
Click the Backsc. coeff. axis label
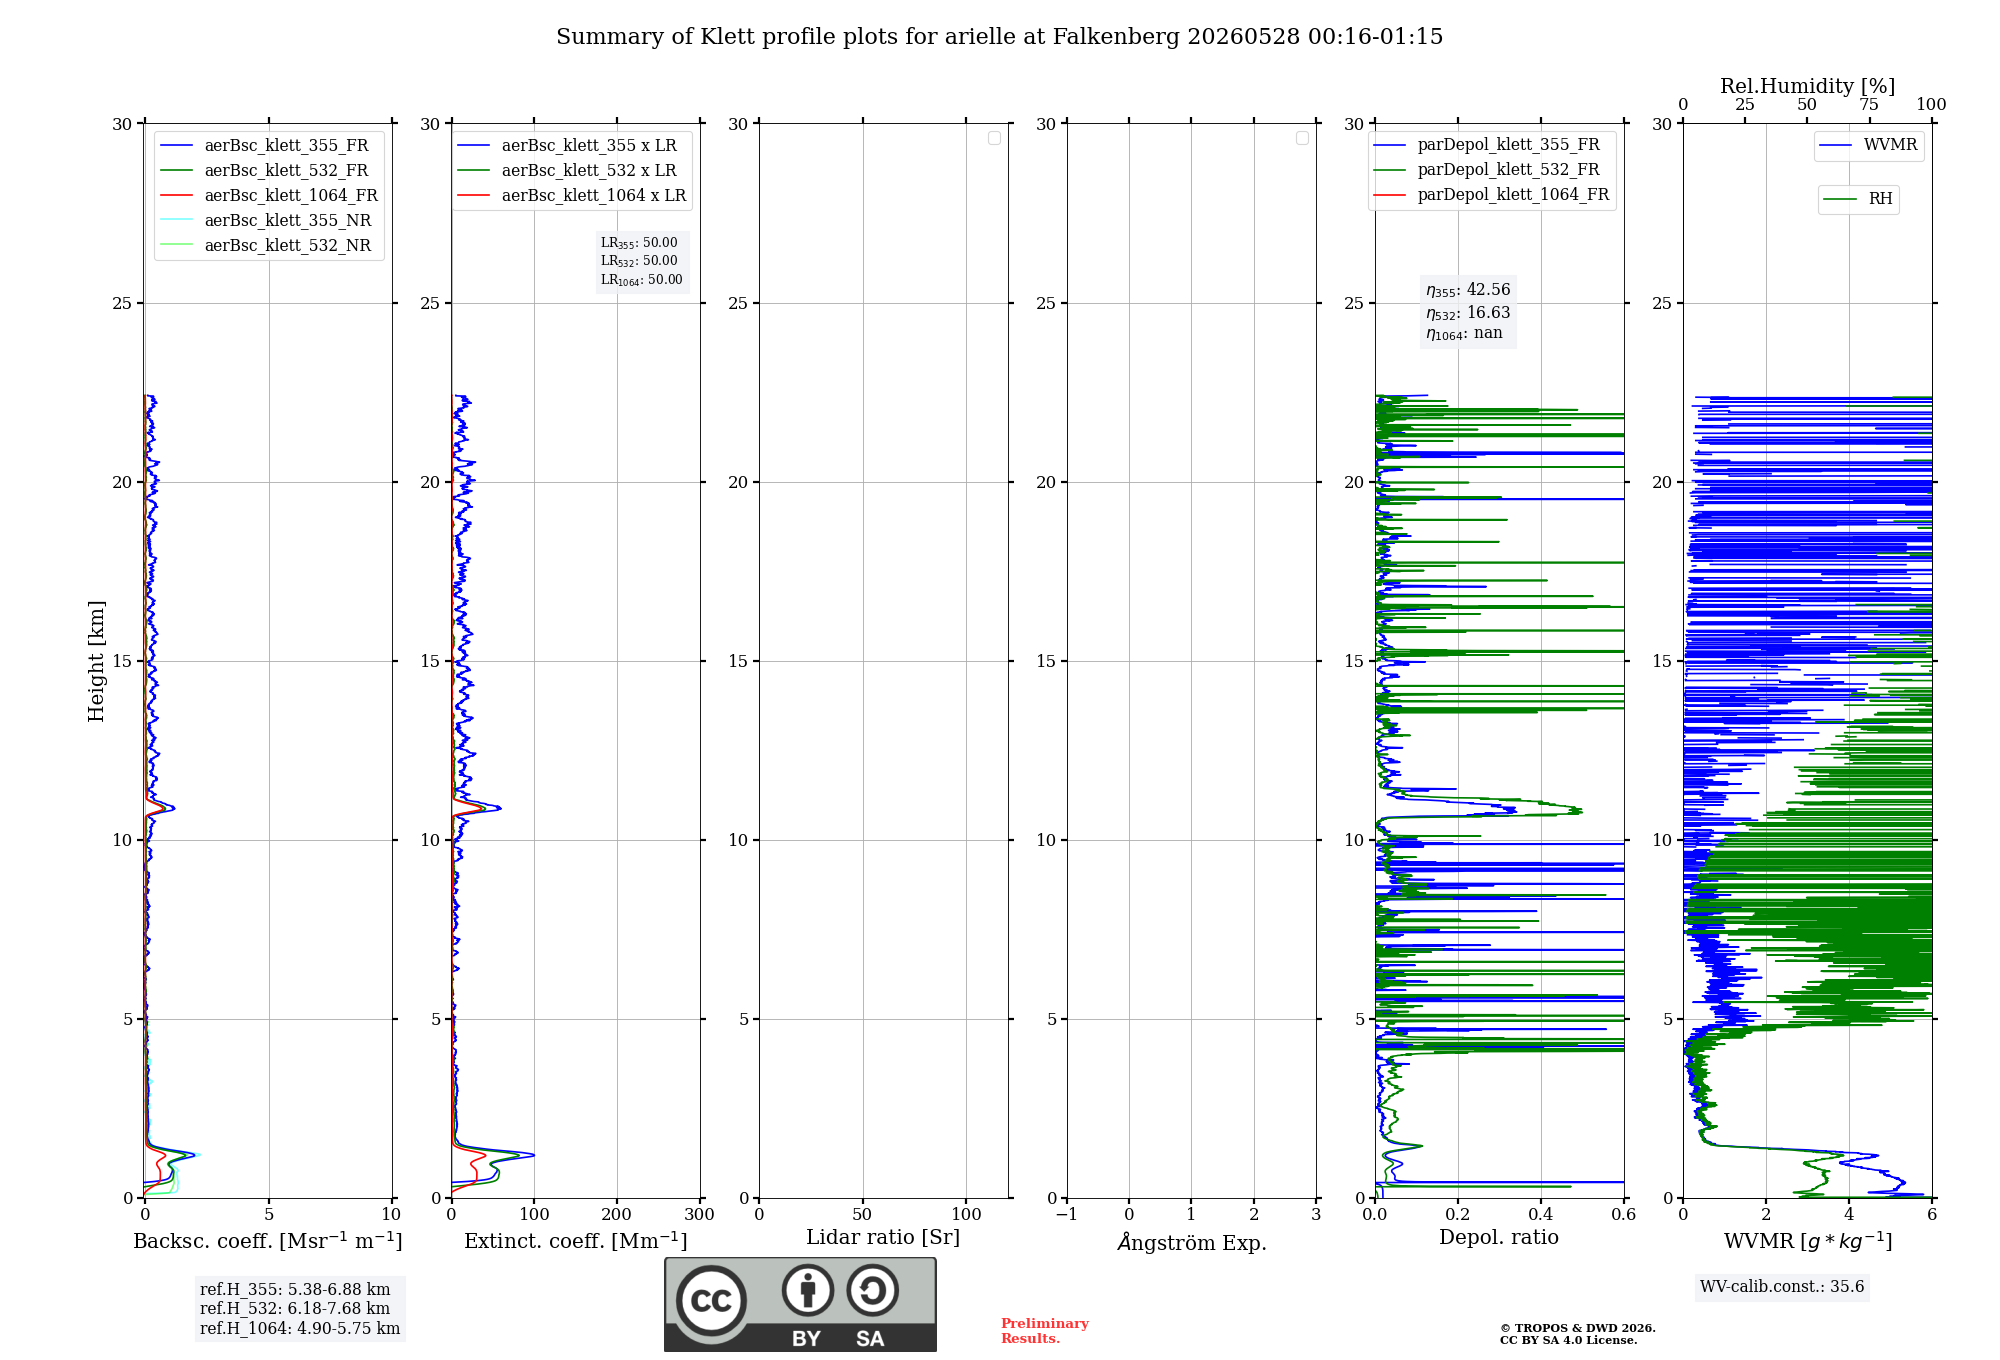pyautogui.click(x=268, y=1241)
